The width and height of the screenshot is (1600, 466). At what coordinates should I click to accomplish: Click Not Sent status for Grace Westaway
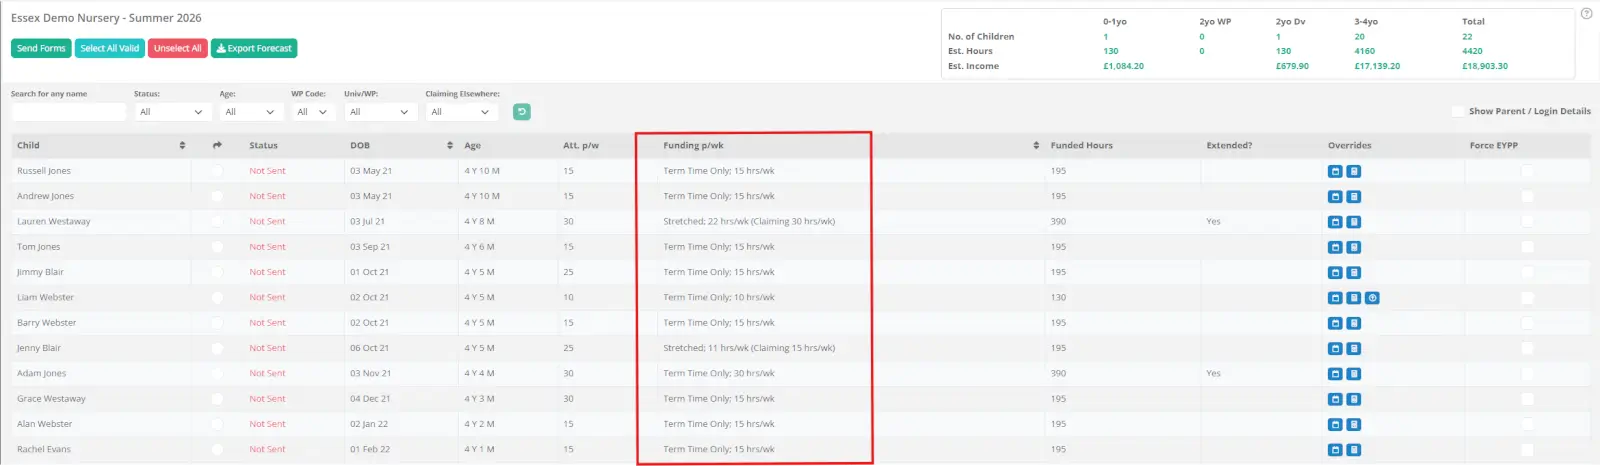pyautogui.click(x=267, y=399)
